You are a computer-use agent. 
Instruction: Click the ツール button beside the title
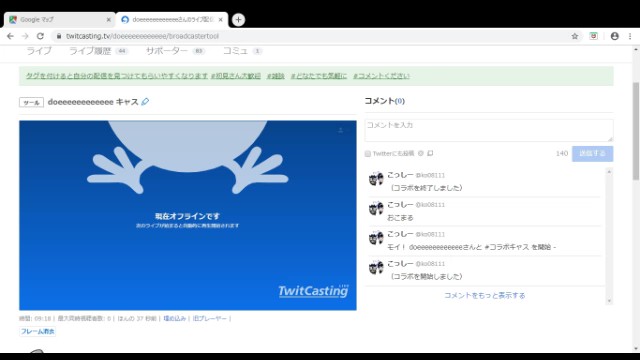(x=31, y=102)
